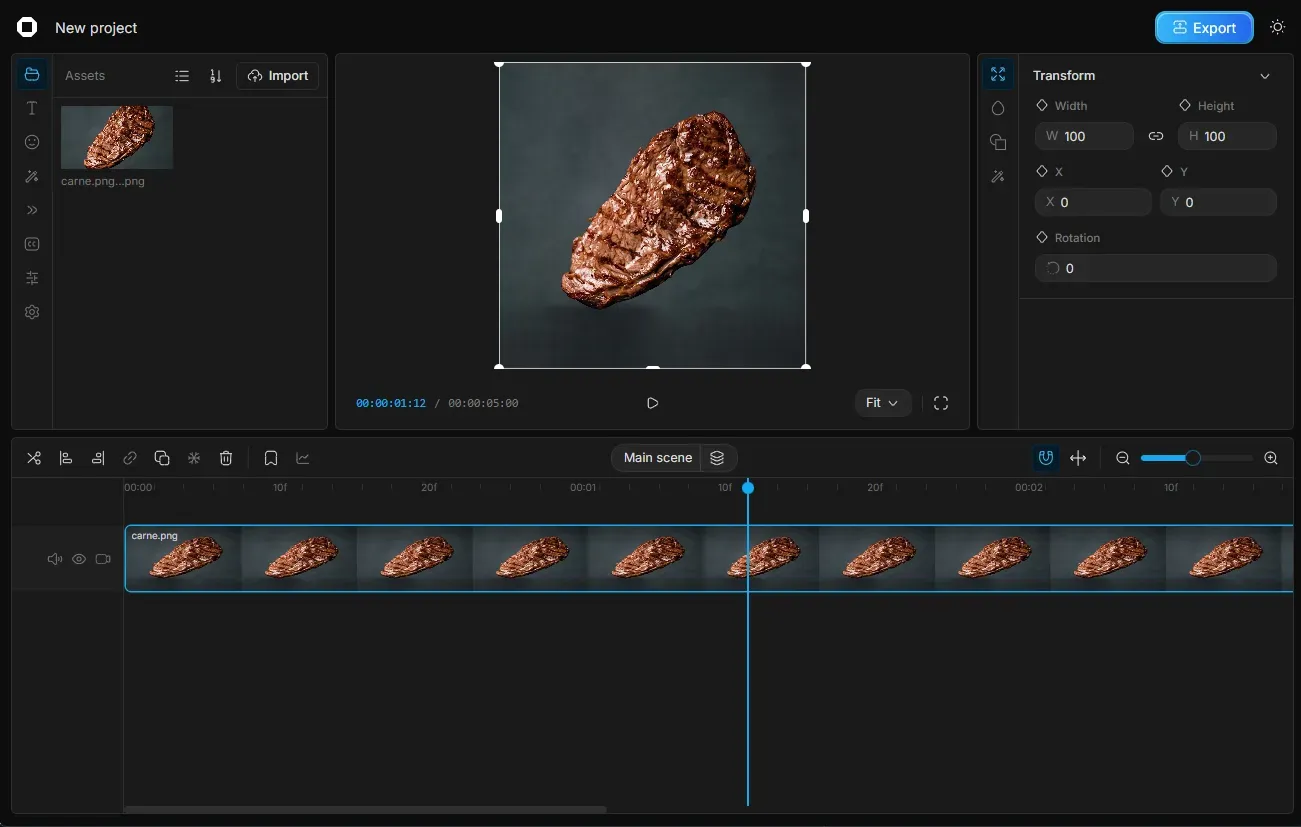Click the Export button
The width and height of the screenshot is (1301, 827).
pos(1204,28)
